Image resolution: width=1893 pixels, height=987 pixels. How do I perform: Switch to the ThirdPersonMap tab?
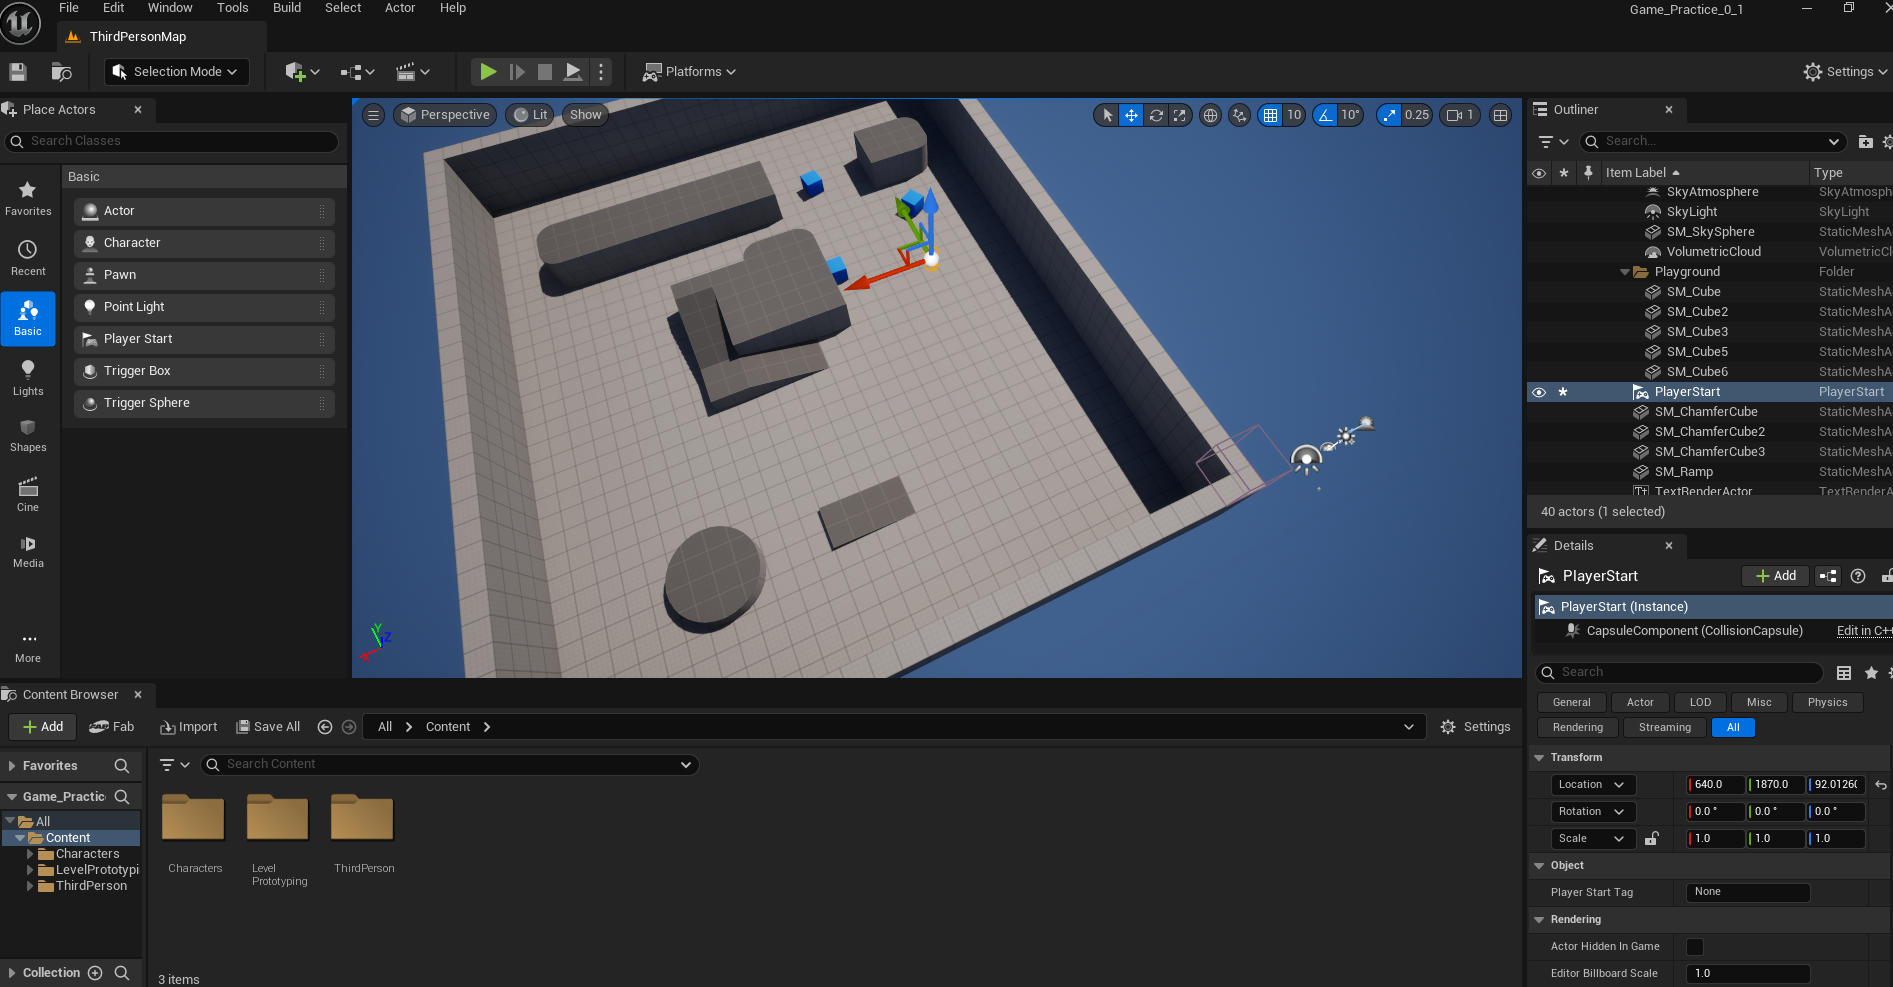138,37
